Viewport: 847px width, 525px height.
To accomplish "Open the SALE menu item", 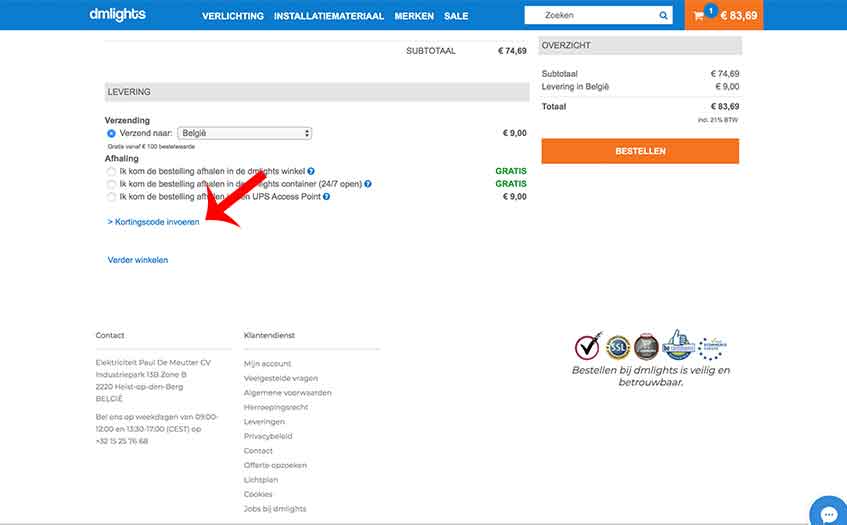I will pos(456,16).
